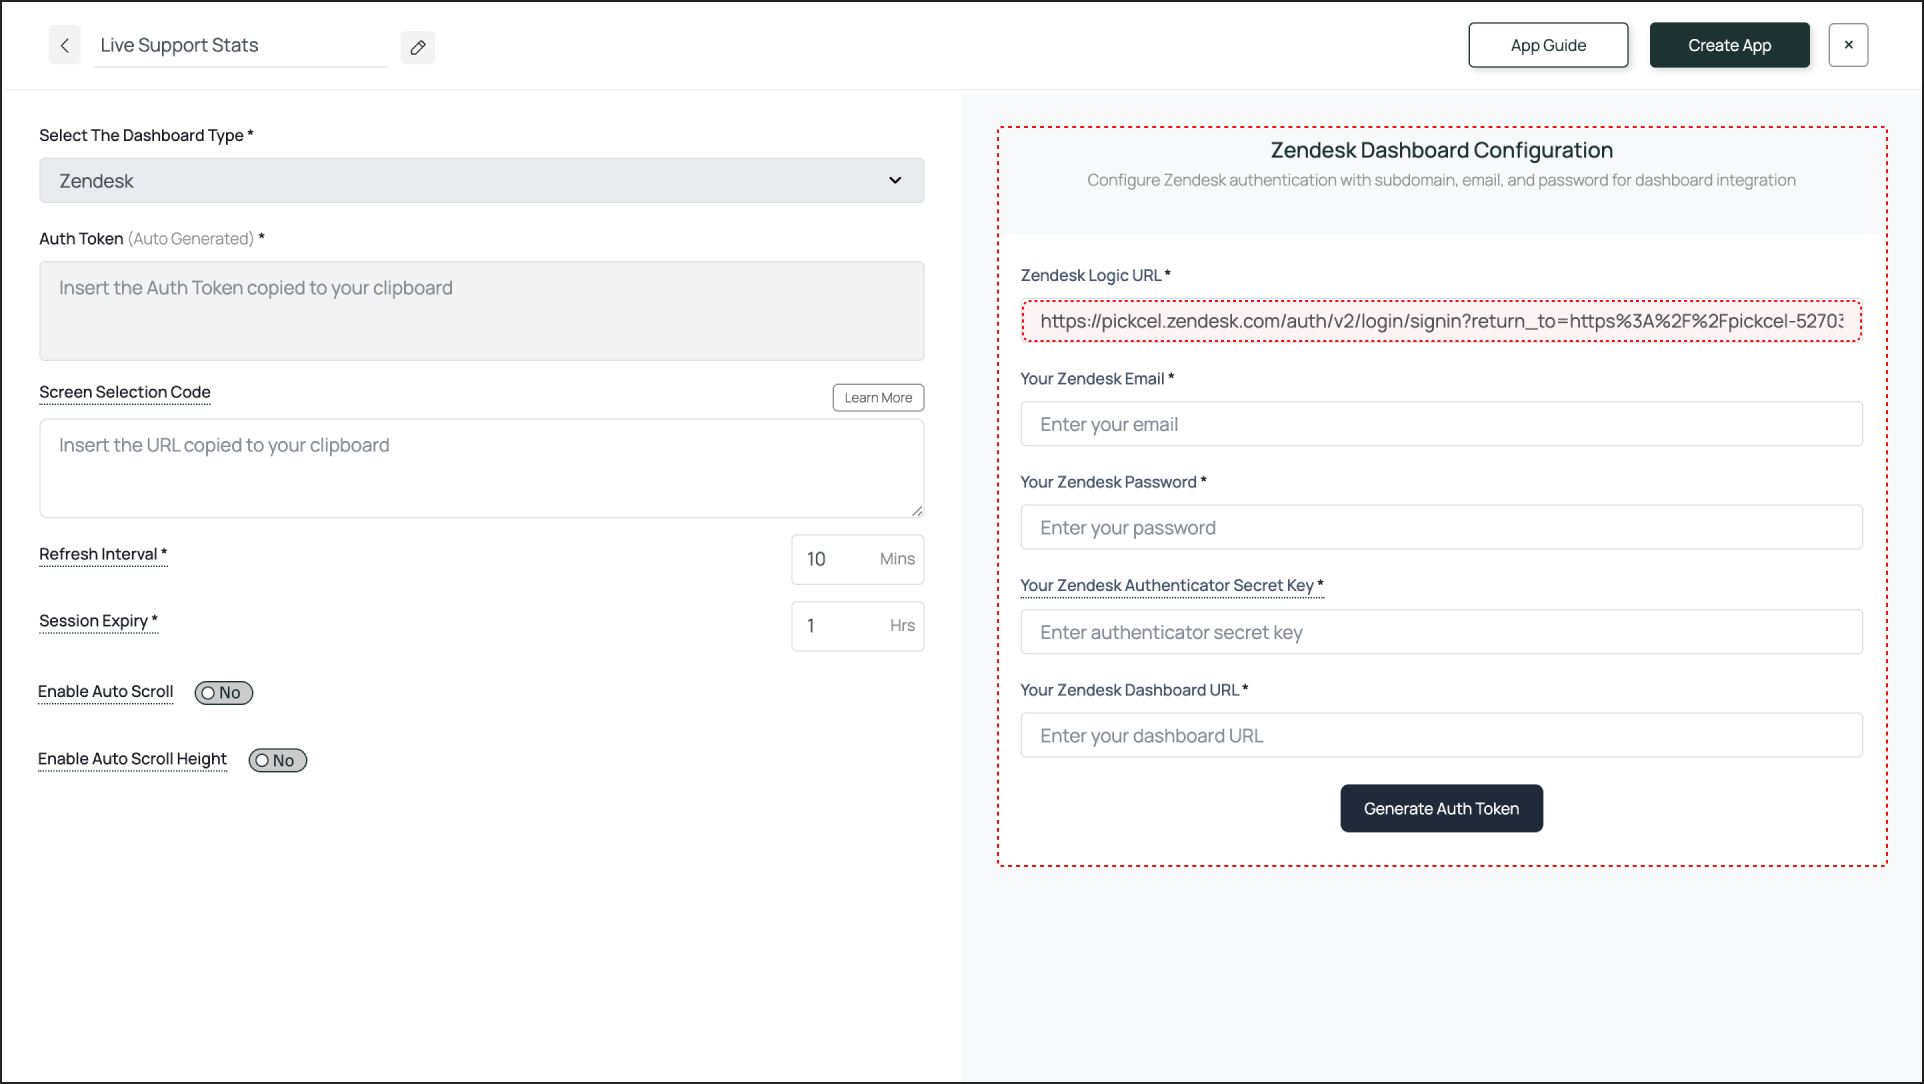
Task: Open the App Guide
Action: click(1548, 45)
